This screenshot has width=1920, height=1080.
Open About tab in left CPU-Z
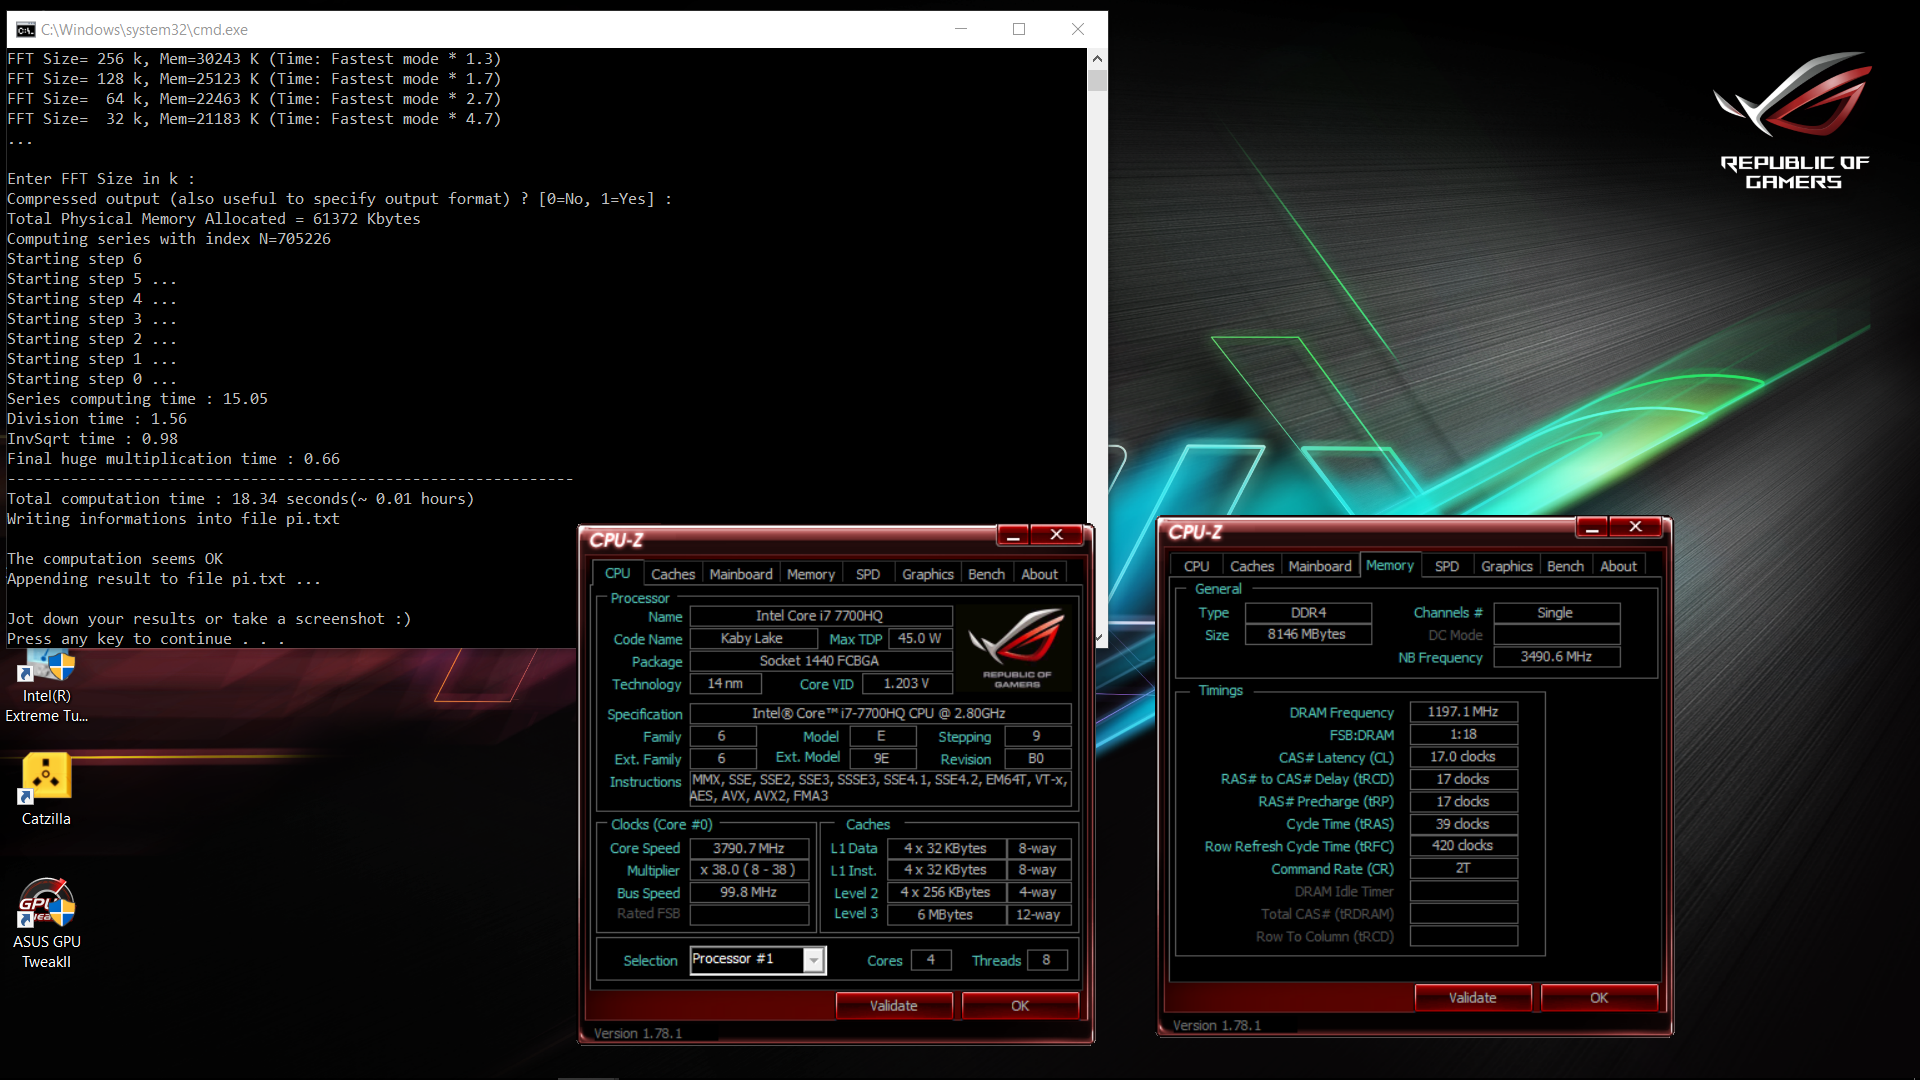click(1039, 574)
